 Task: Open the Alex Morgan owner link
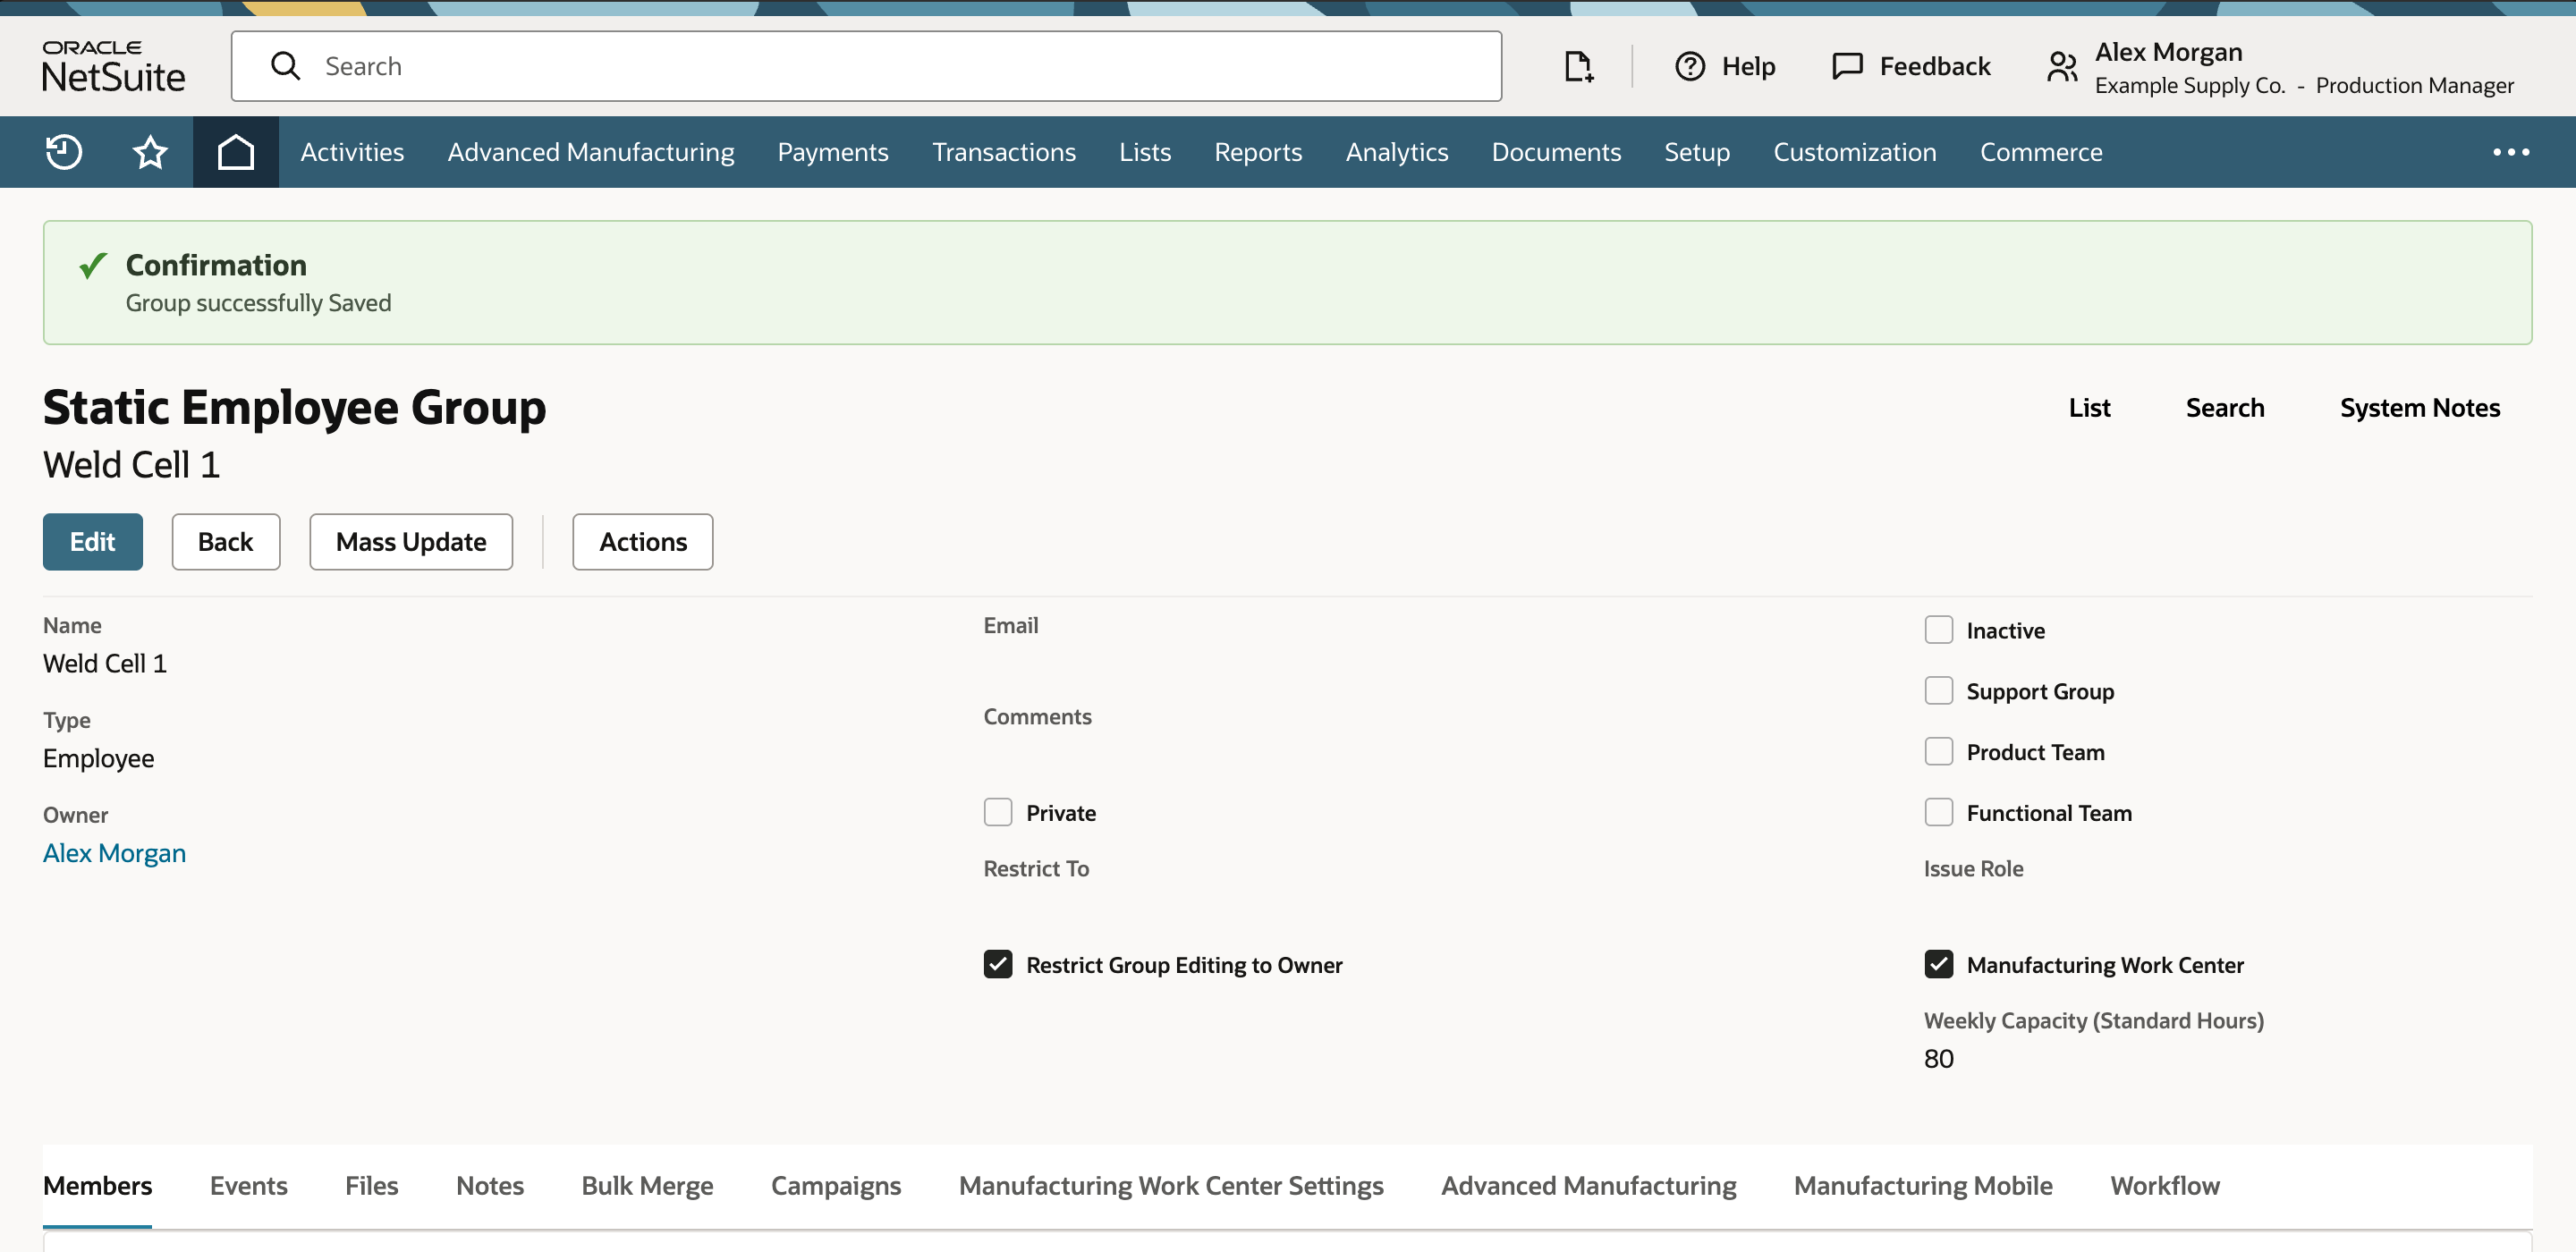114,853
